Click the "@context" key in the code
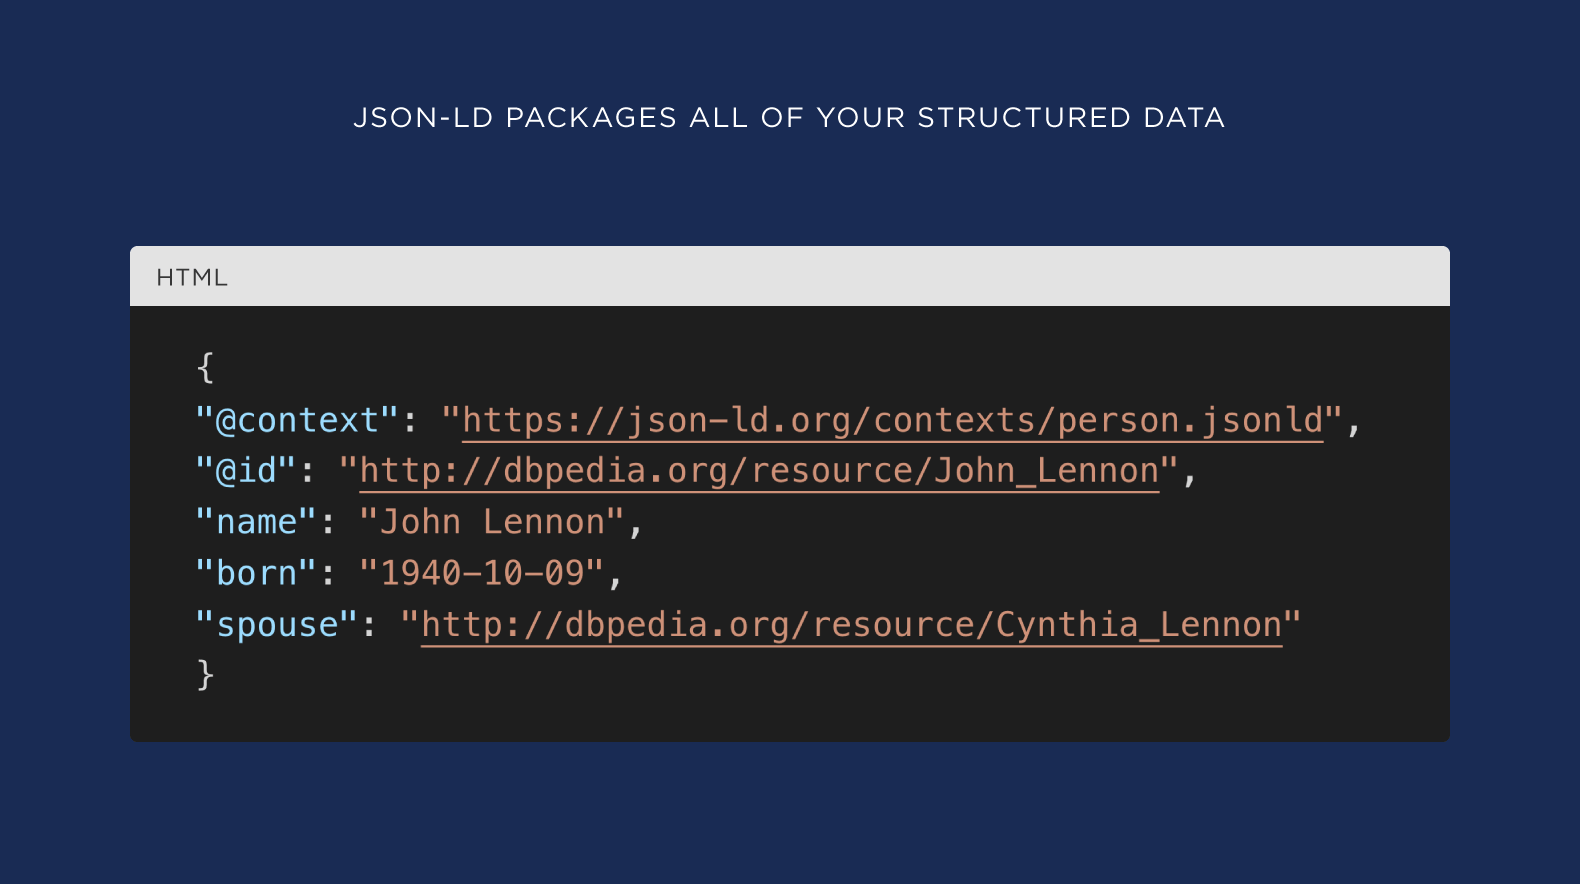The height and width of the screenshot is (884, 1580). [297, 421]
